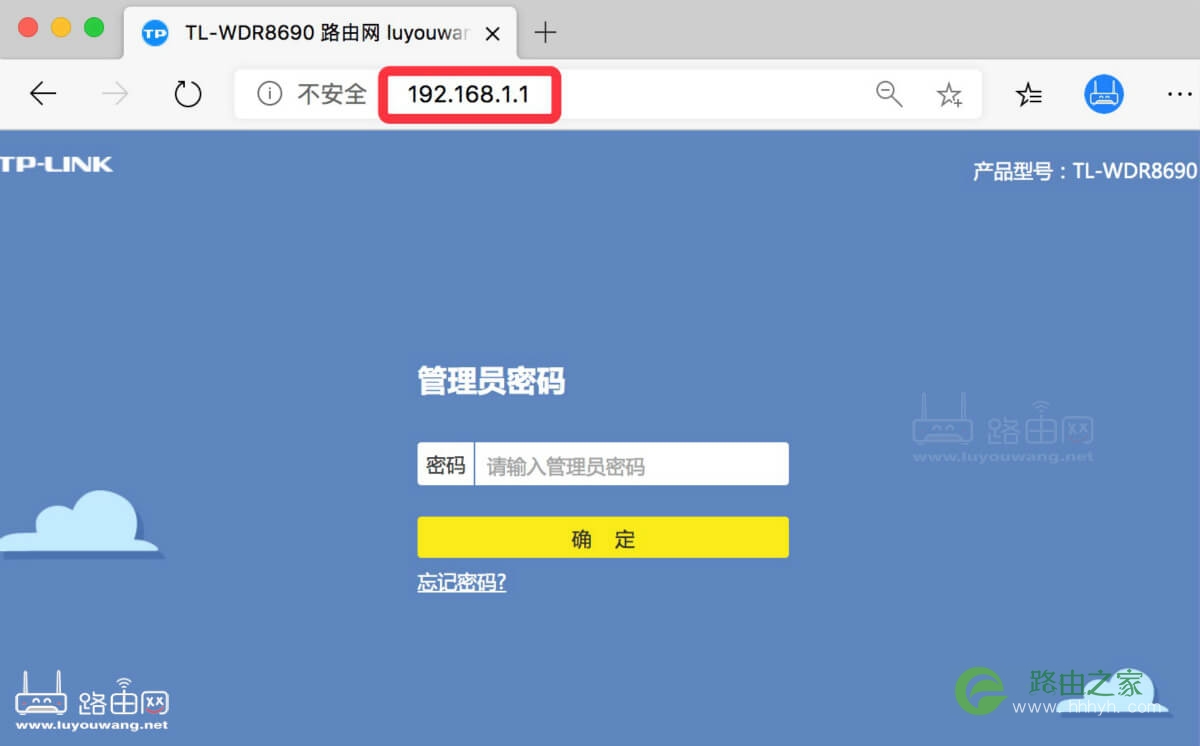Click the 不安全 site security info icon
The image size is (1200, 746).
[269, 94]
